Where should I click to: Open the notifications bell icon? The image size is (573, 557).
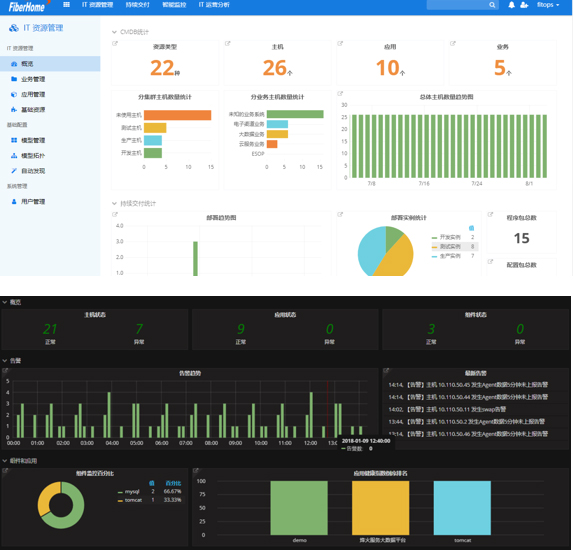click(512, 5)
